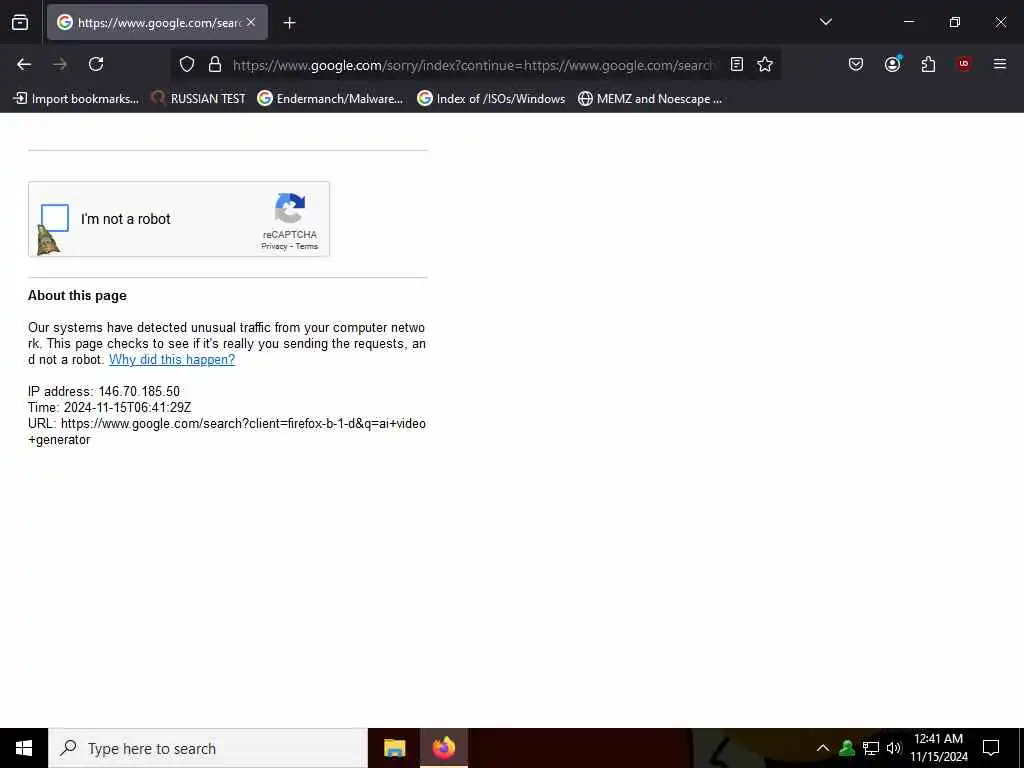Open Windows Start menu
Viewport: 1024px width, 768px height.
coord(24,748)
